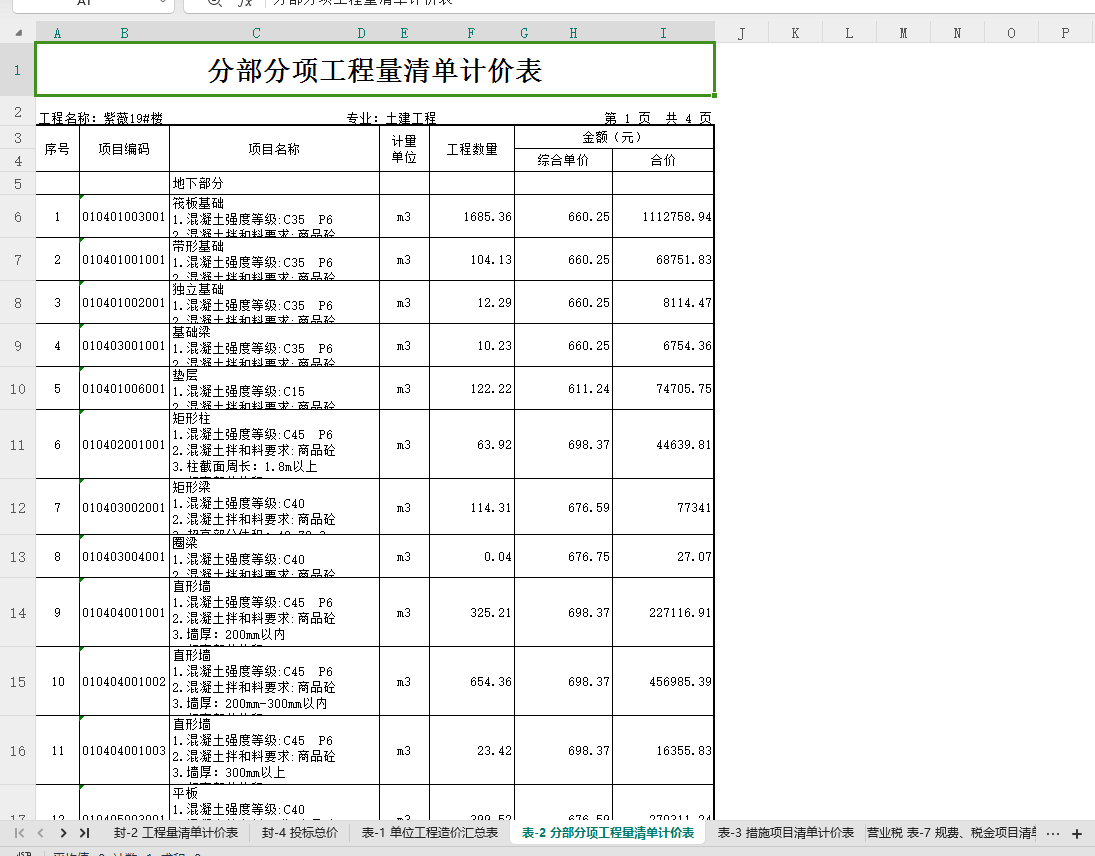The image size is (1095, 856).
Task: Go to the previous sheet tab arrow
Action: pyautogui.click(x=41, y=832)
